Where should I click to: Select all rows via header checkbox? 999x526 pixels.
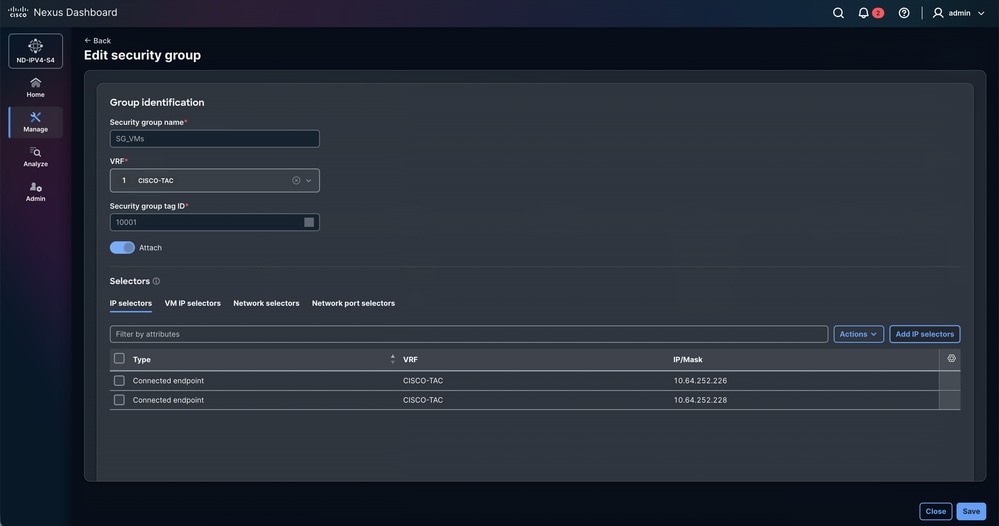point(119,359)
